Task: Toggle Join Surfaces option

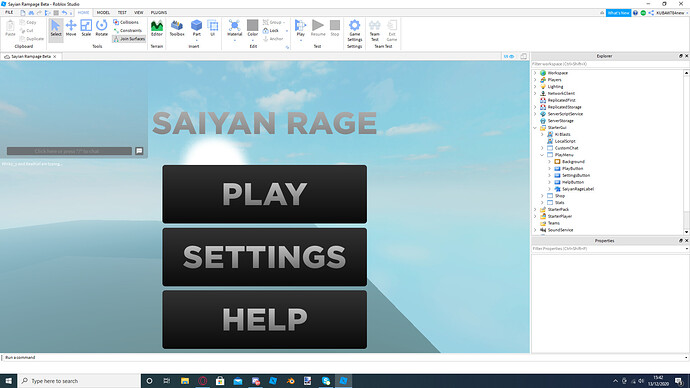Action: click(129, 39)
